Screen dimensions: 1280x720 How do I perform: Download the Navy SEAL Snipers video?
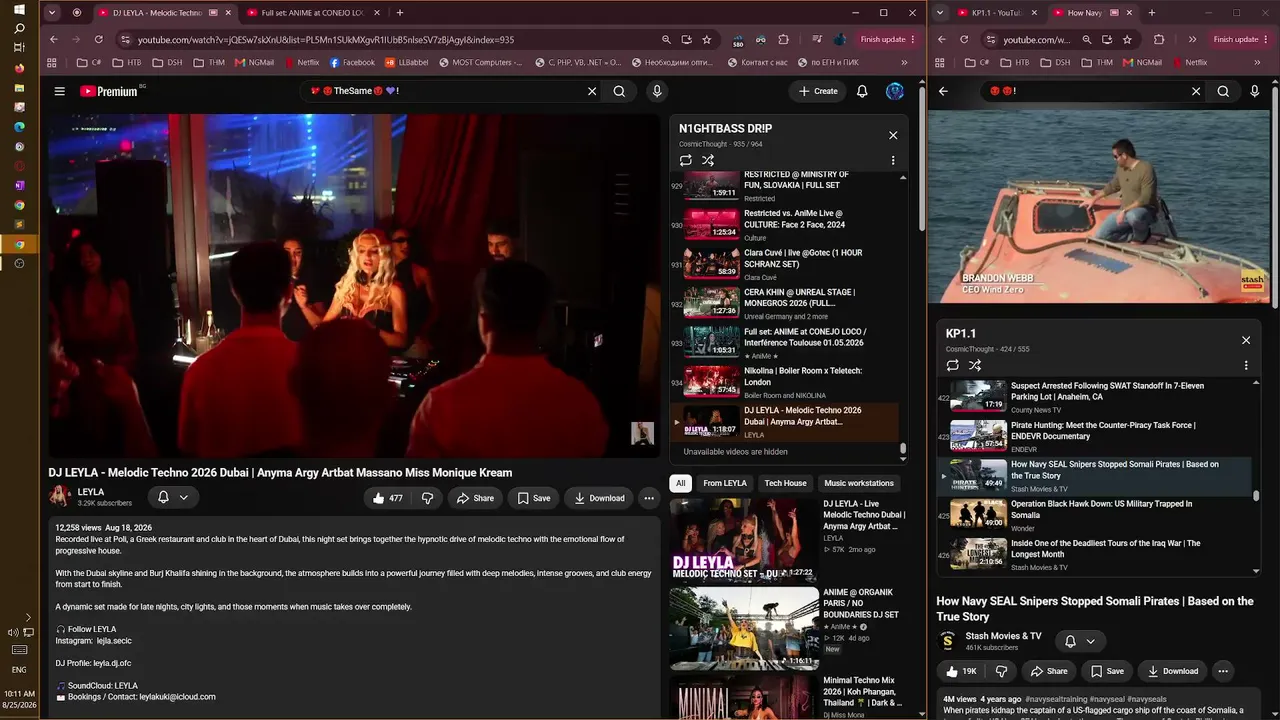tap(1172, 671)
